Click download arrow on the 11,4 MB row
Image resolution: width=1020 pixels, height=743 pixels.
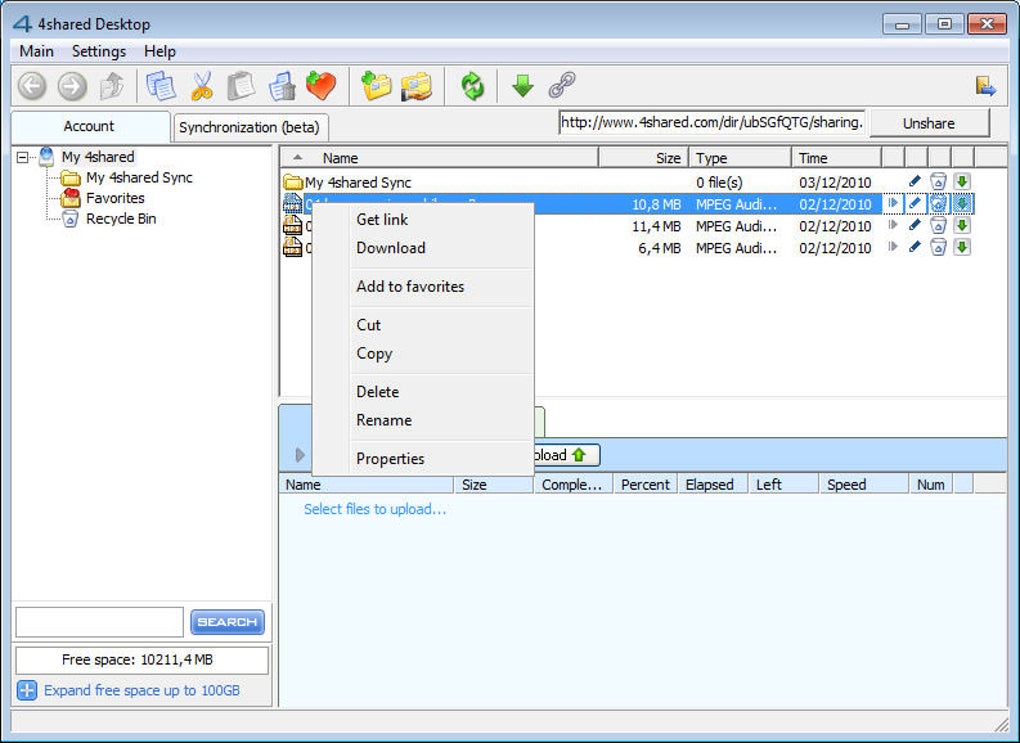coord(962,225)
